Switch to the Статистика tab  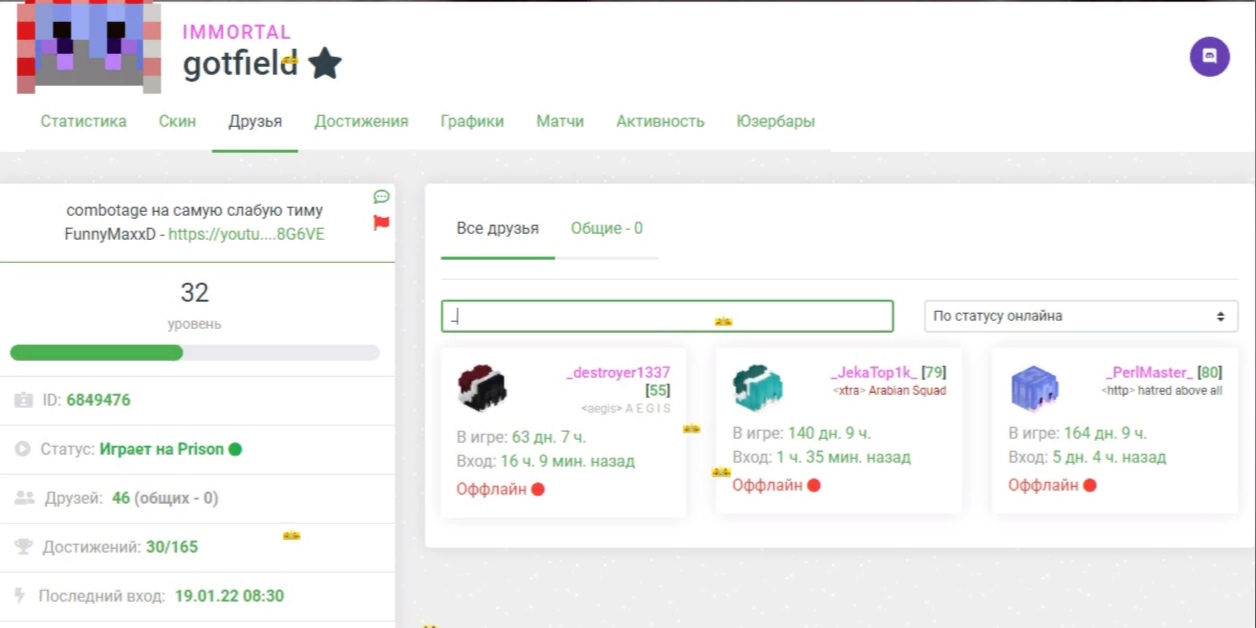[83, 121]
